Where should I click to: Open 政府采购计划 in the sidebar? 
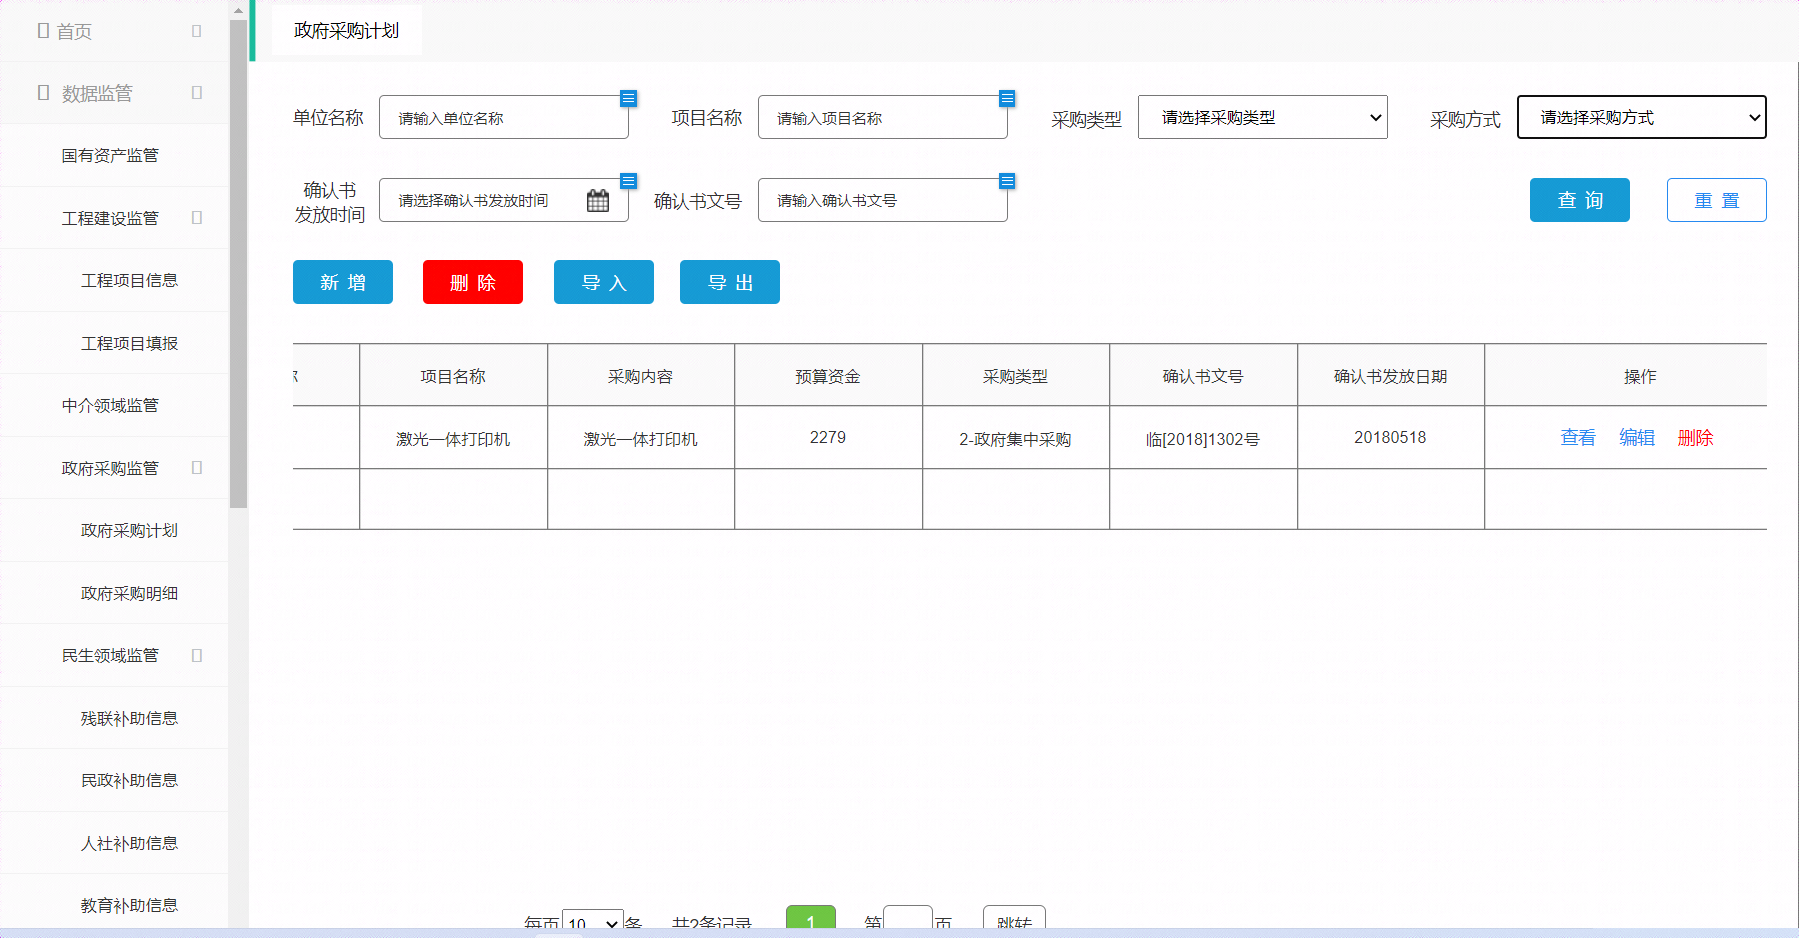[x=129, y=531]
